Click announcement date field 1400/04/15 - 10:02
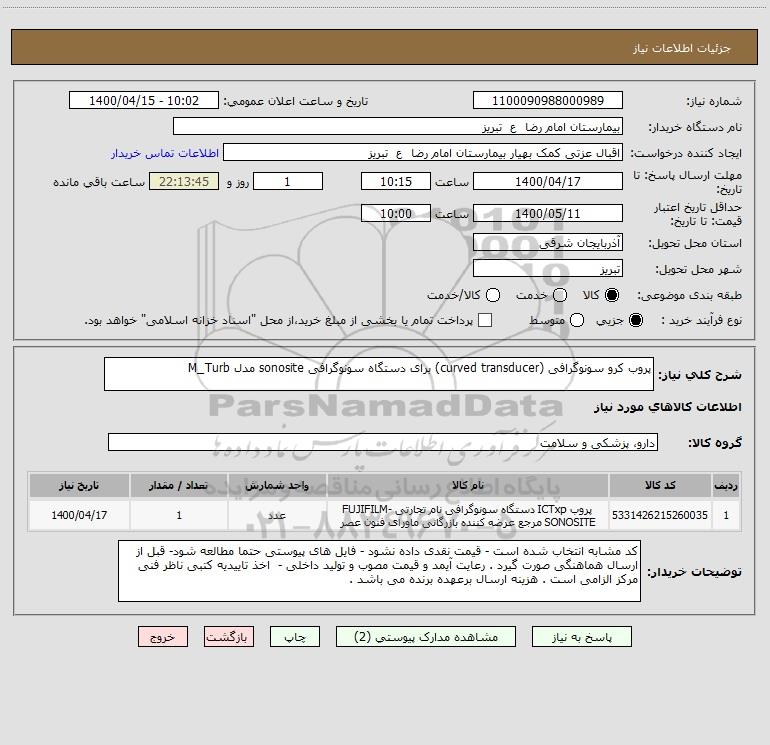The height and width of the screenshot is (745, 770). [144, 100]
